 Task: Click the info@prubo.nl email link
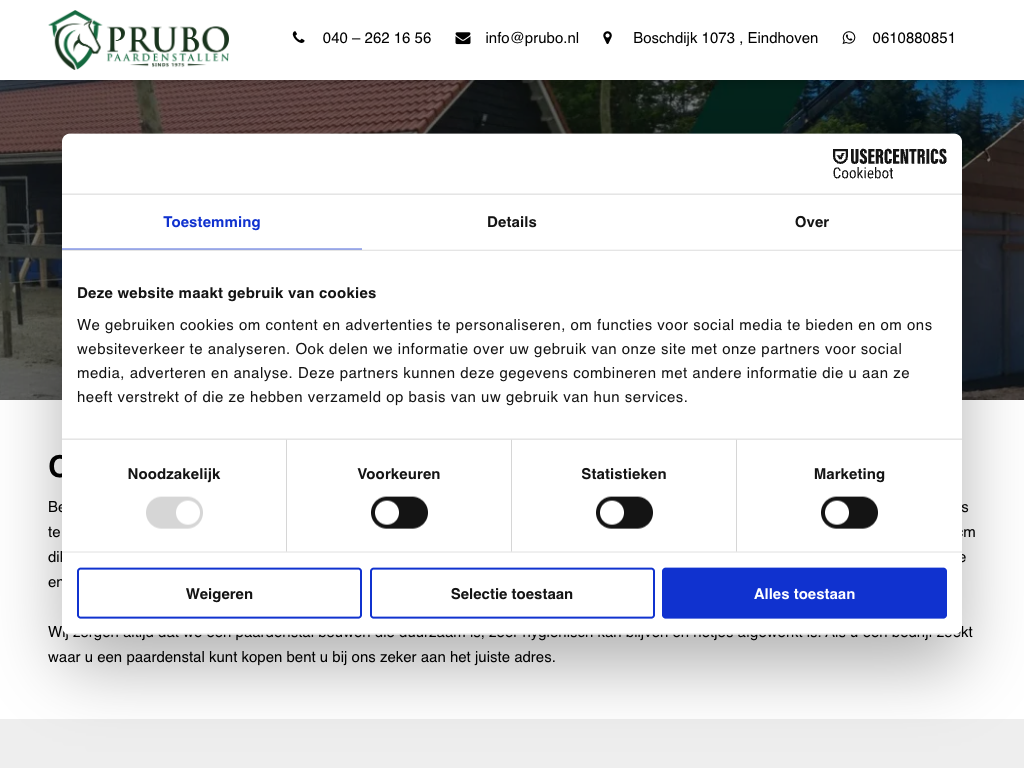[x=532, y=38]
